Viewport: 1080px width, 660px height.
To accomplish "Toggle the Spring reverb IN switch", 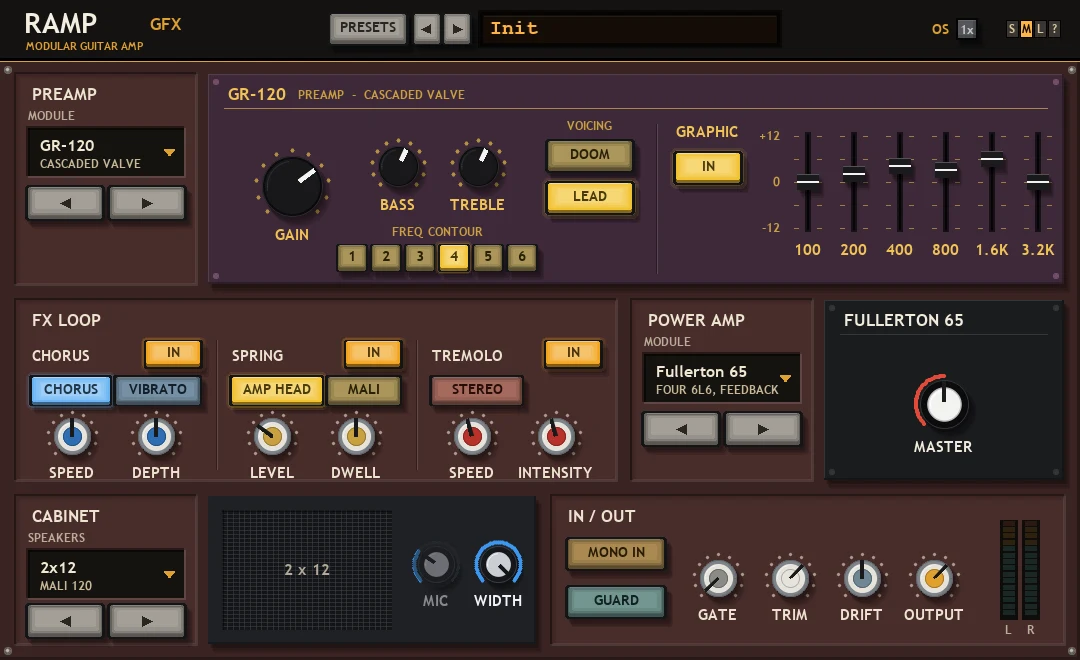I will click(x=373, y=353).
